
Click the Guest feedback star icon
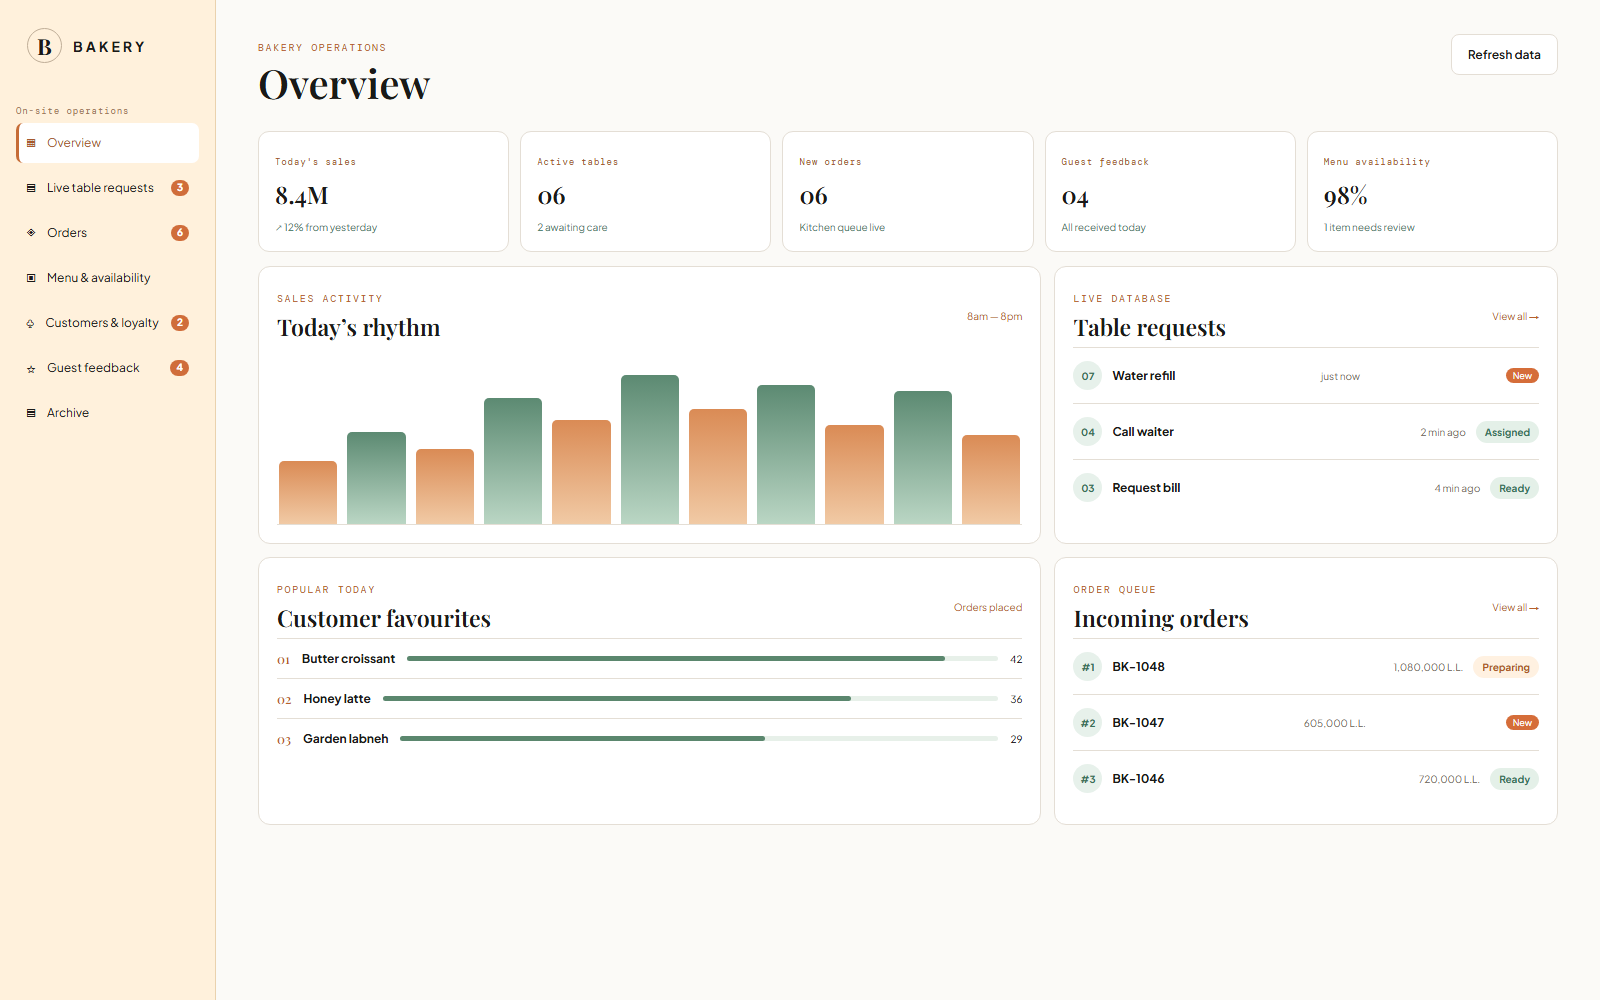click(31, 368)
